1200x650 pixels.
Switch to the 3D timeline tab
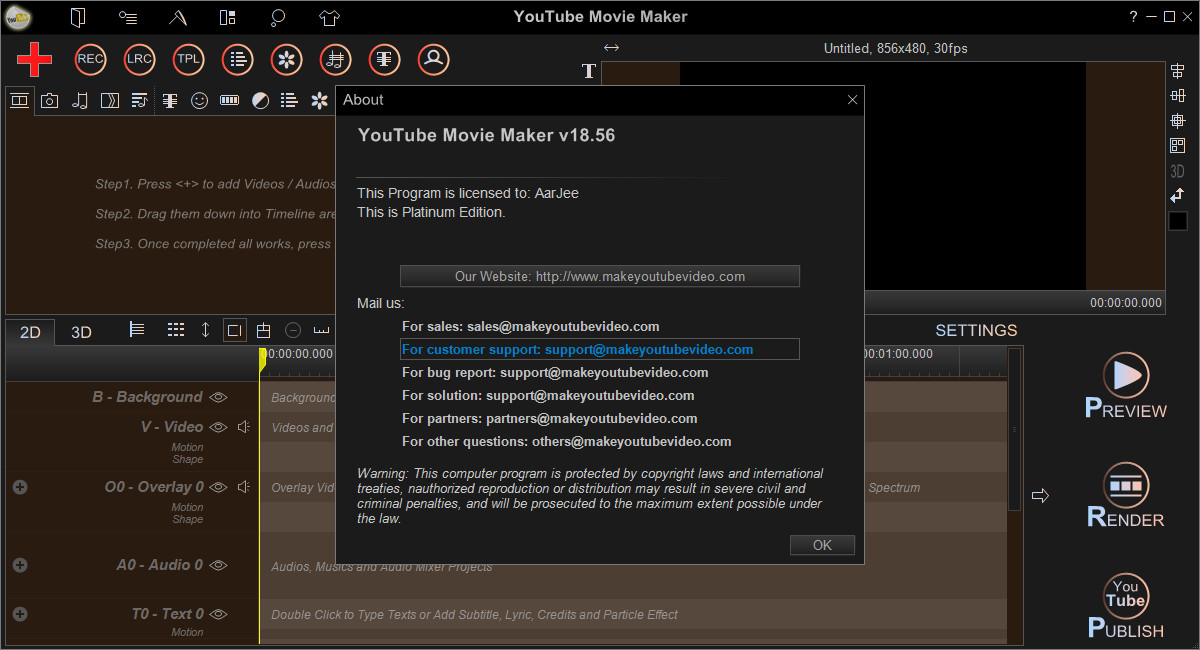[x=82, y=332]
